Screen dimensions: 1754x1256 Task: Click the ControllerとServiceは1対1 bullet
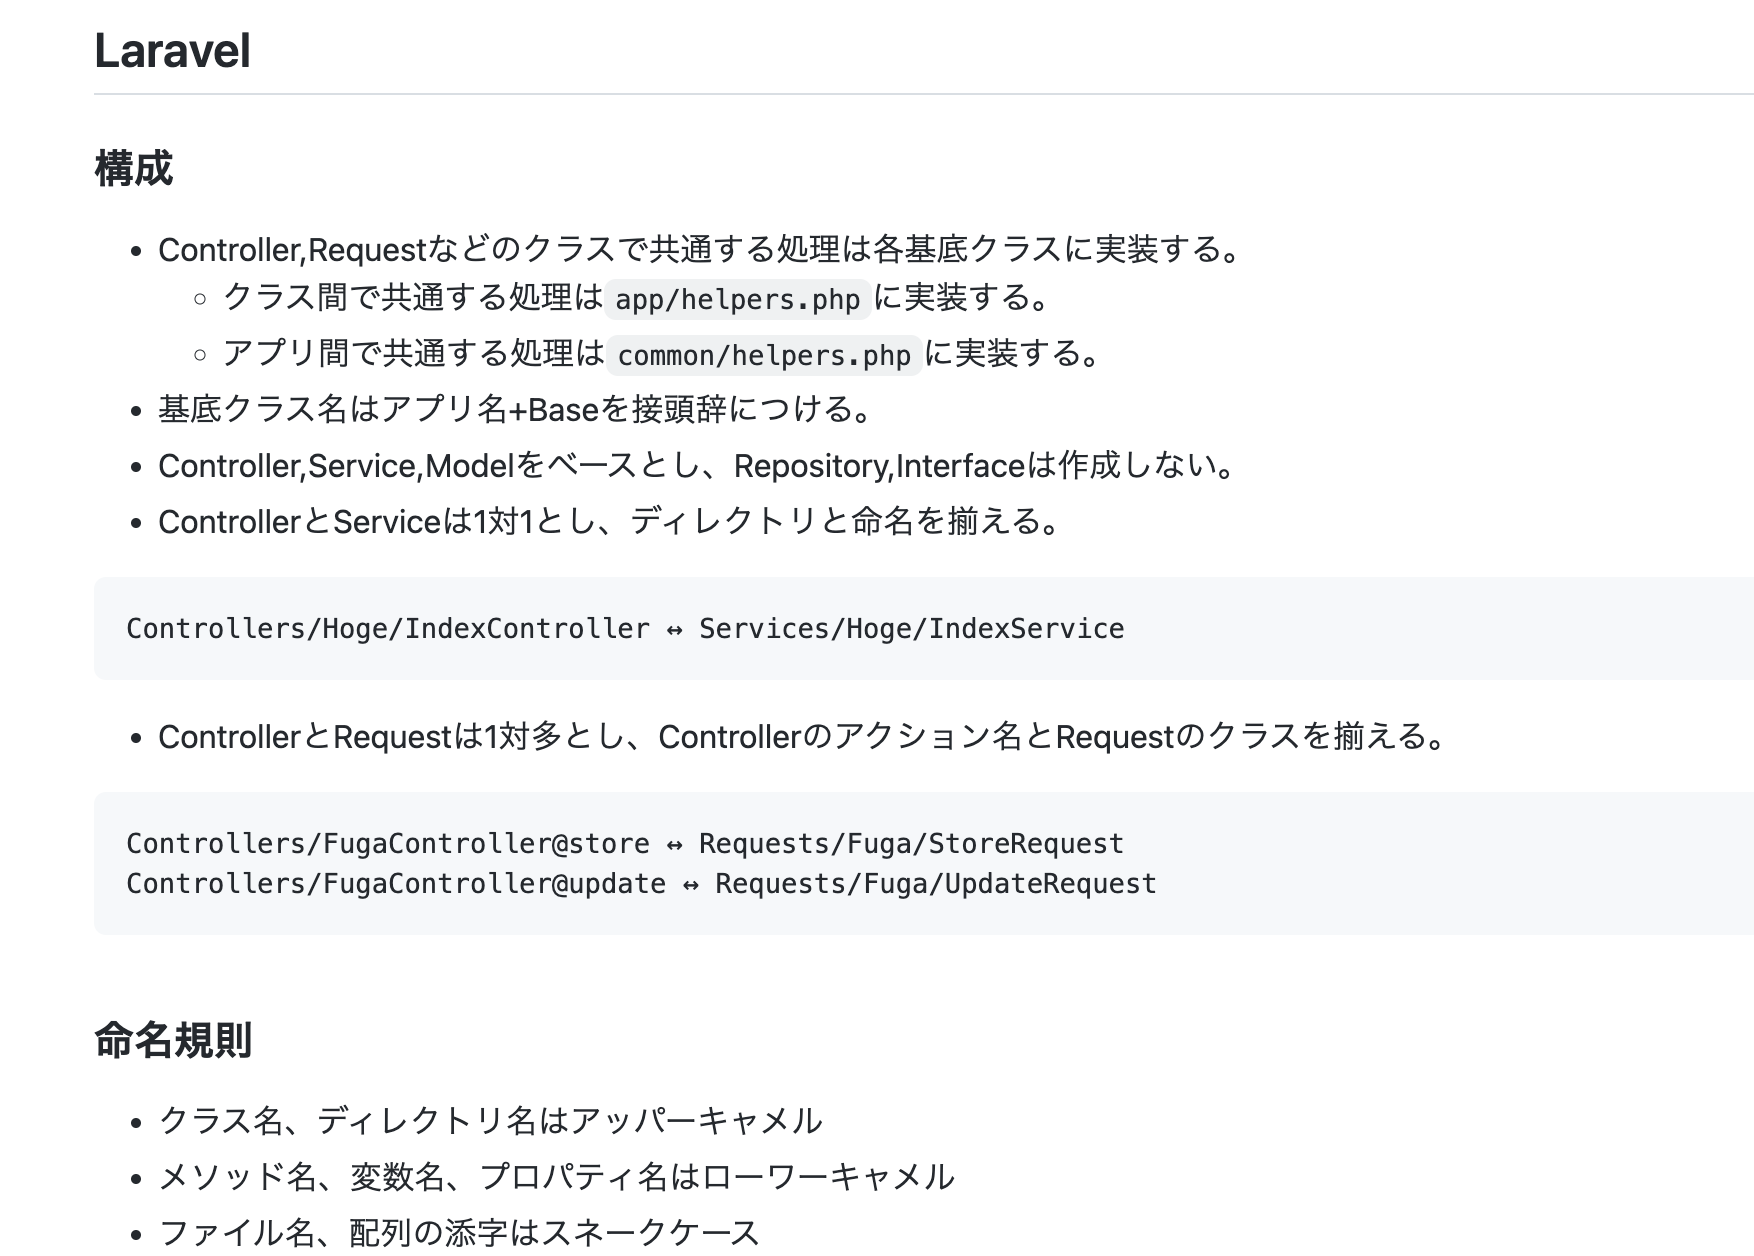point(612,521)
